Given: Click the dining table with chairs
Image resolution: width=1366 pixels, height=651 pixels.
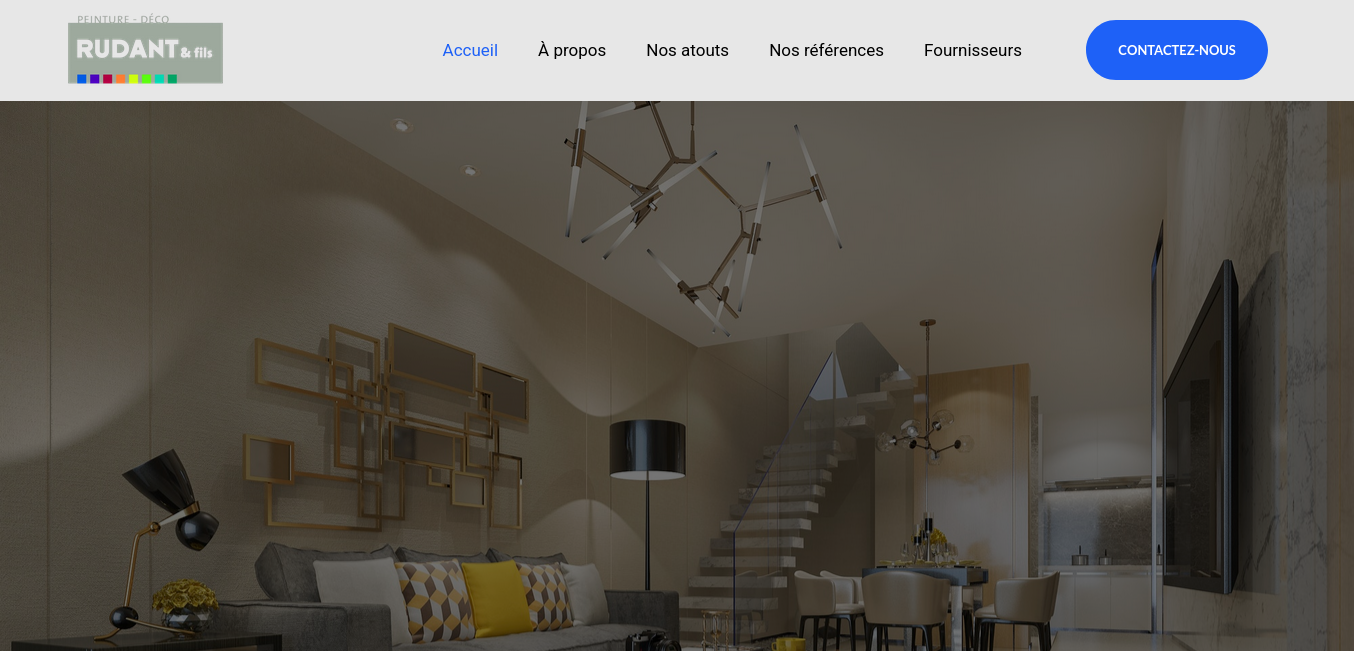Looking at the screenshot, I should [x=920, y=600].
